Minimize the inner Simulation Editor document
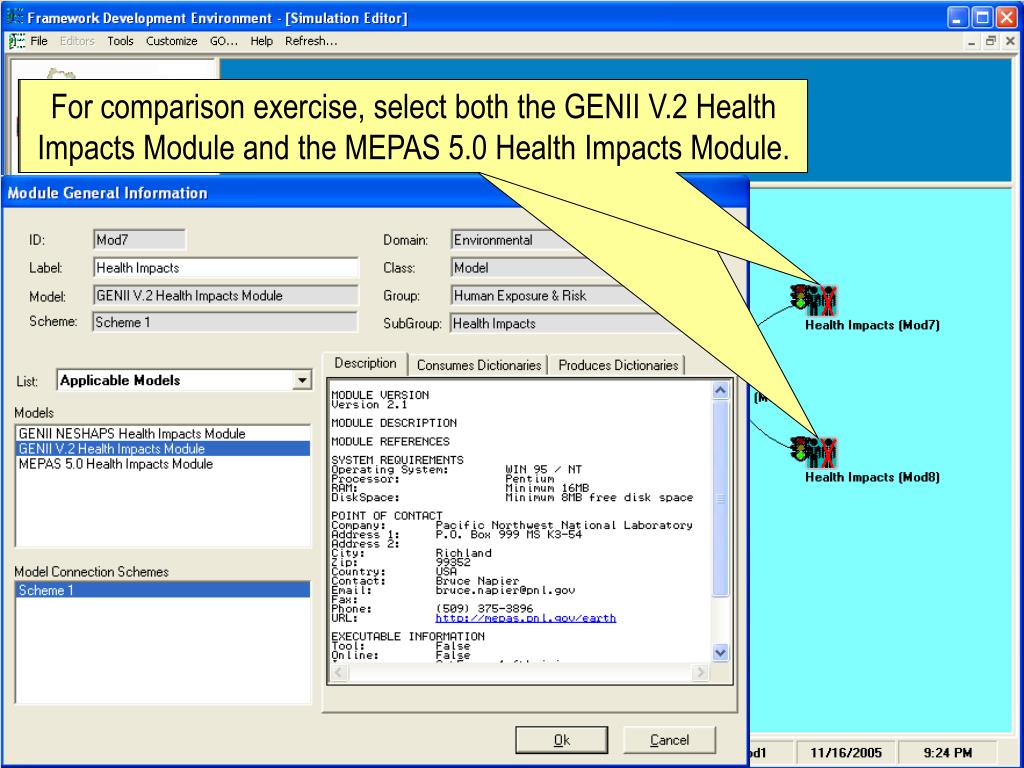 972,41
